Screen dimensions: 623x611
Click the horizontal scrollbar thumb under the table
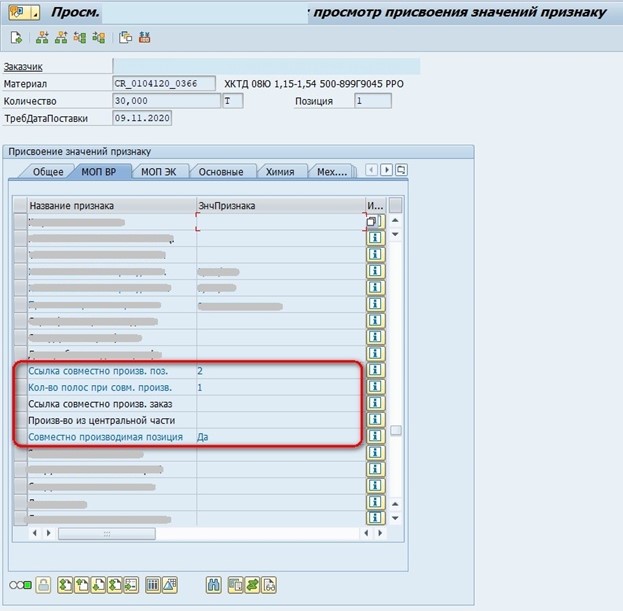pos(106,534)
